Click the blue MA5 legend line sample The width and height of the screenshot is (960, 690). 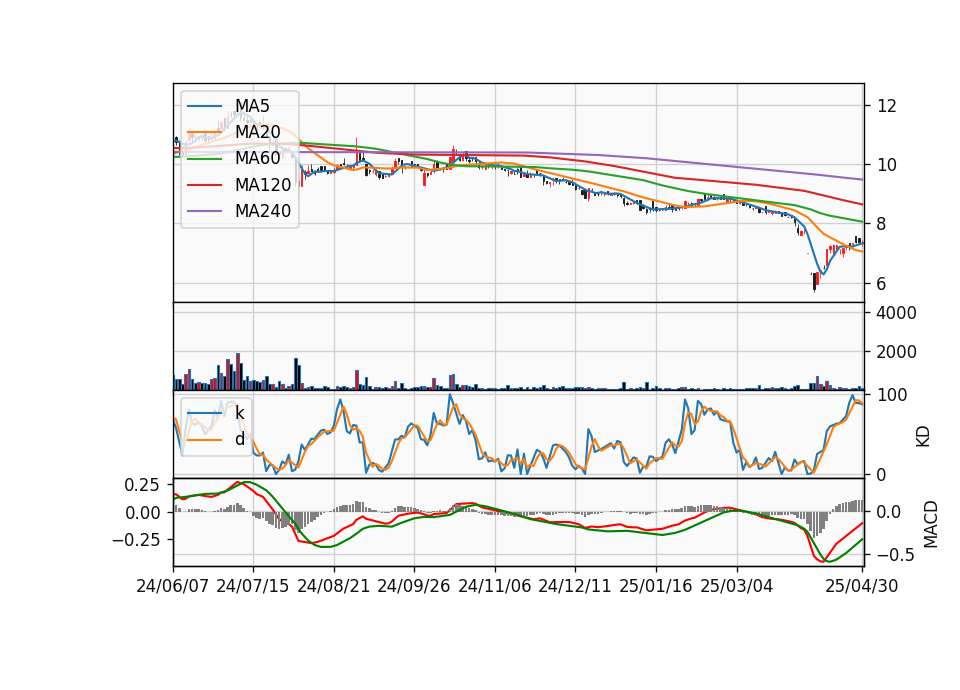204,107
